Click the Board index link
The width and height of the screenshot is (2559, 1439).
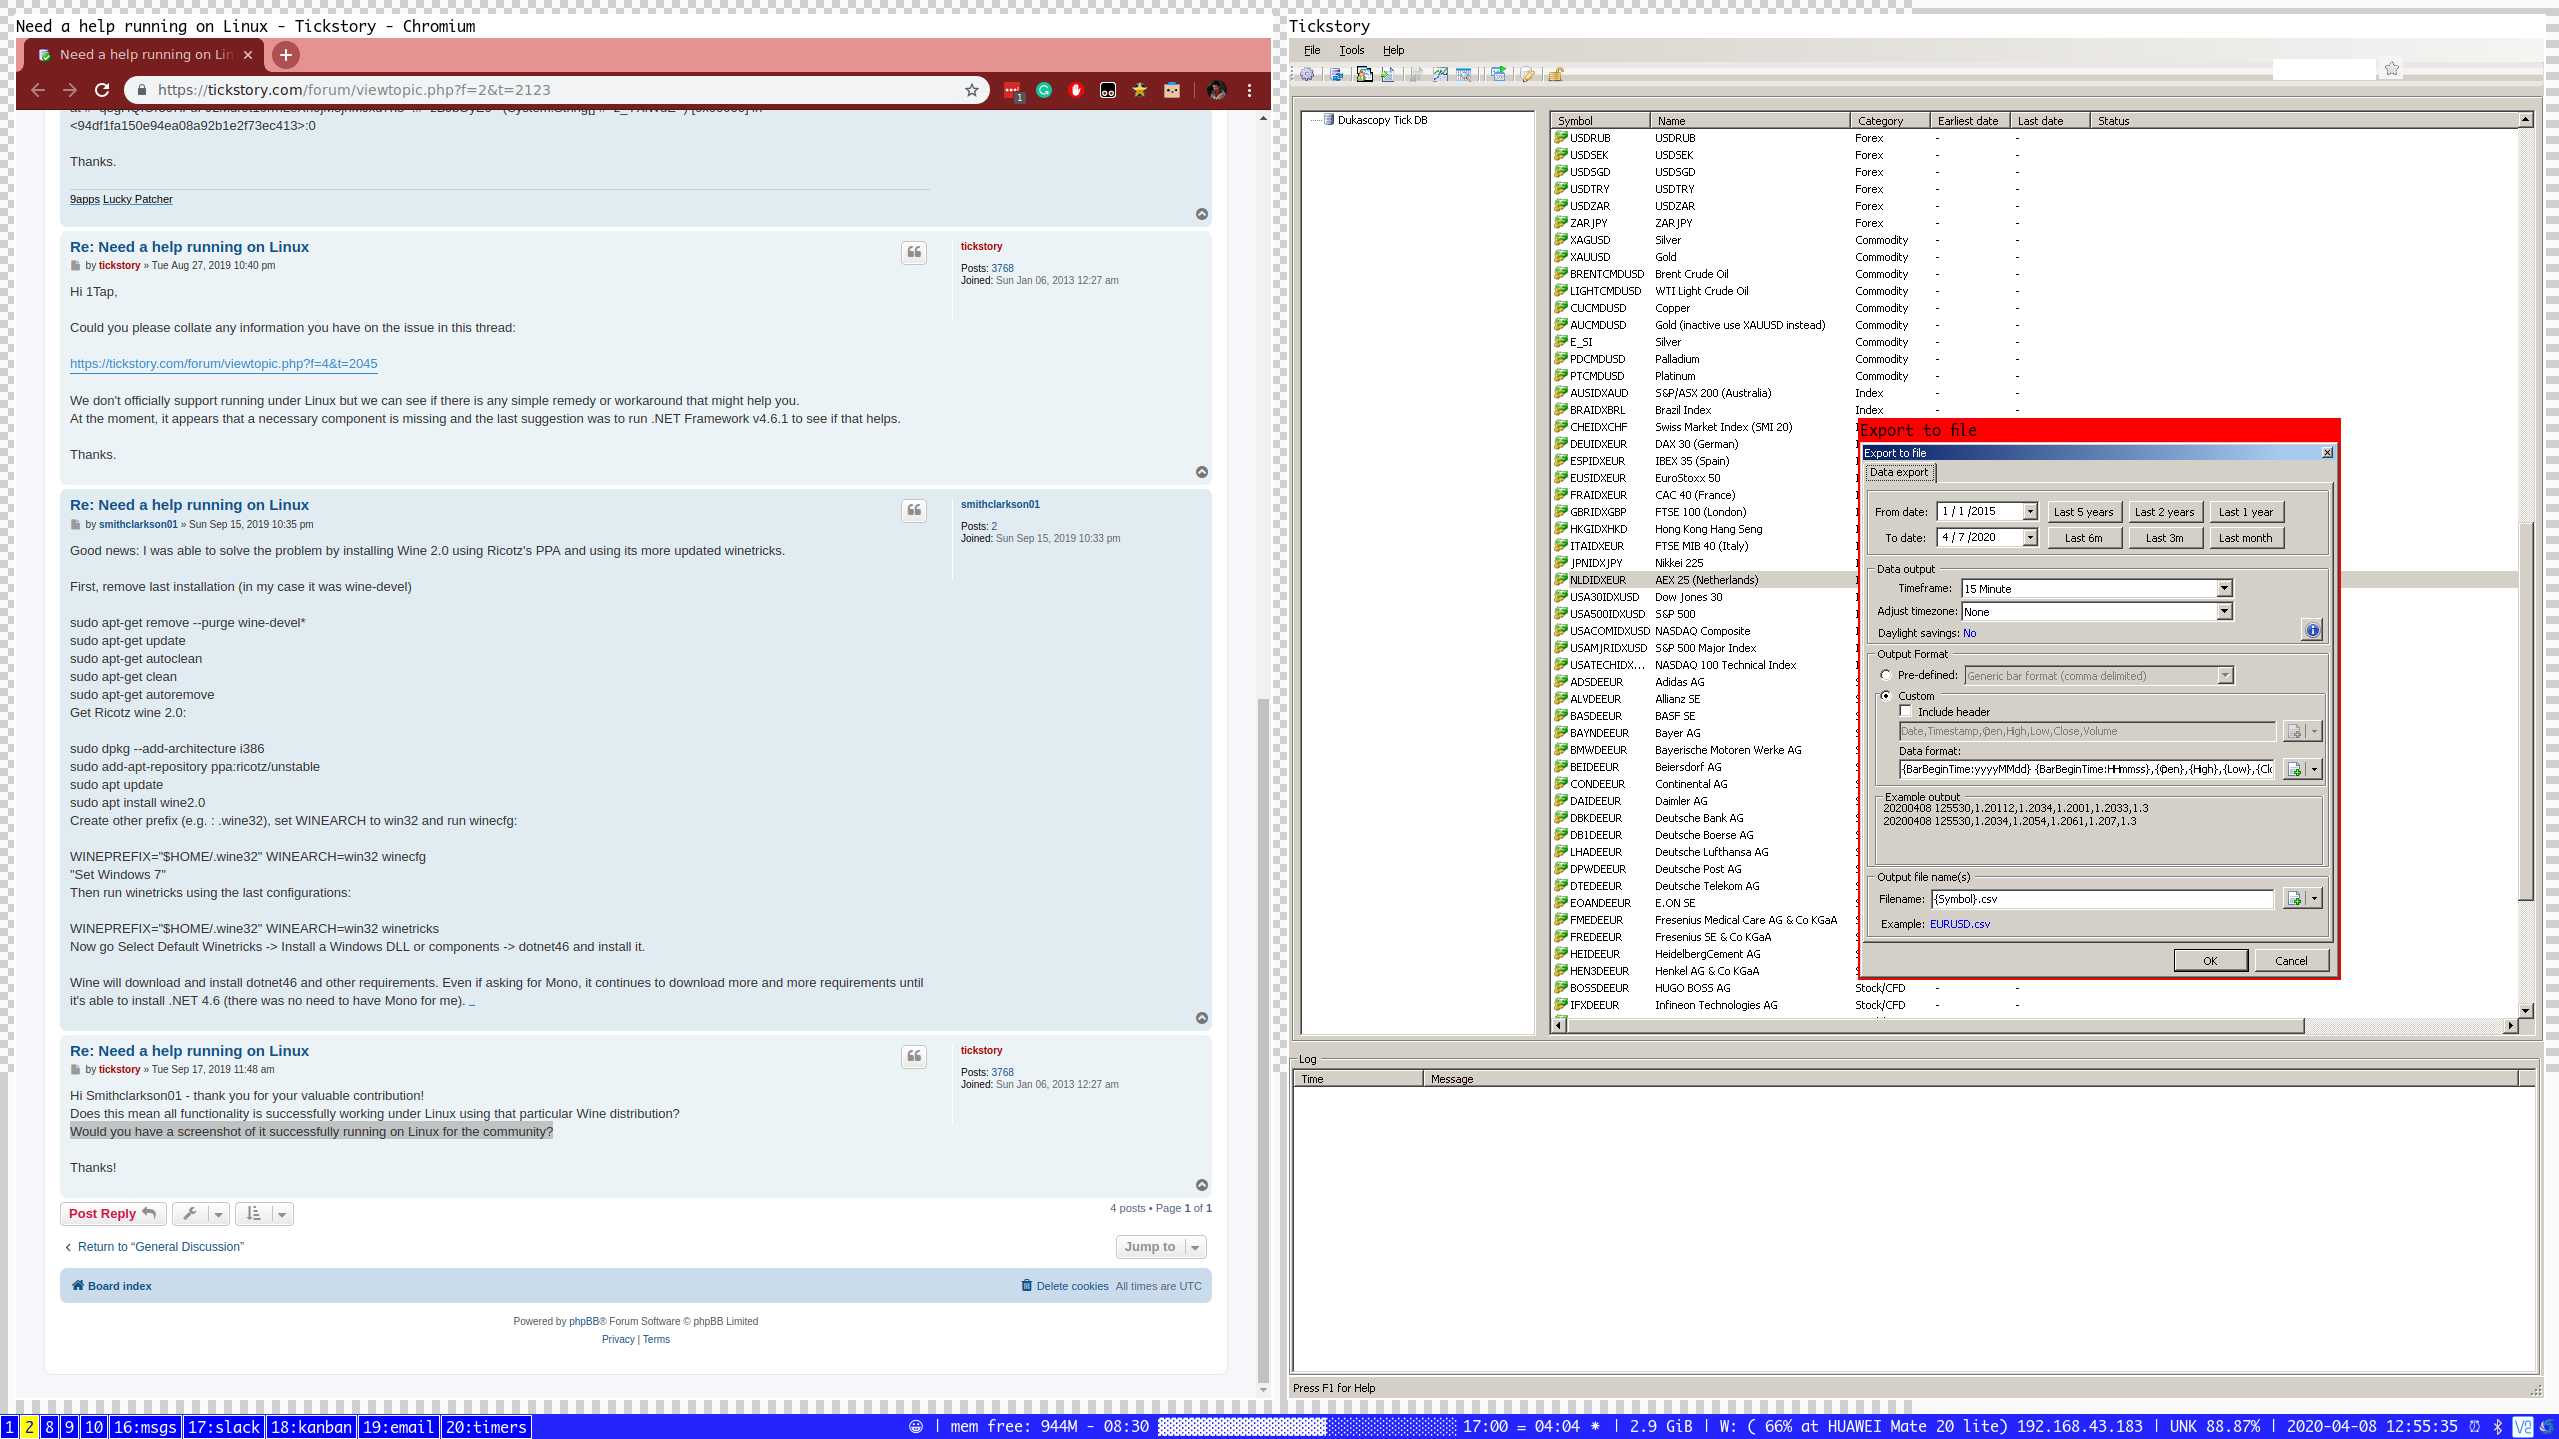tap(112, 1286)
